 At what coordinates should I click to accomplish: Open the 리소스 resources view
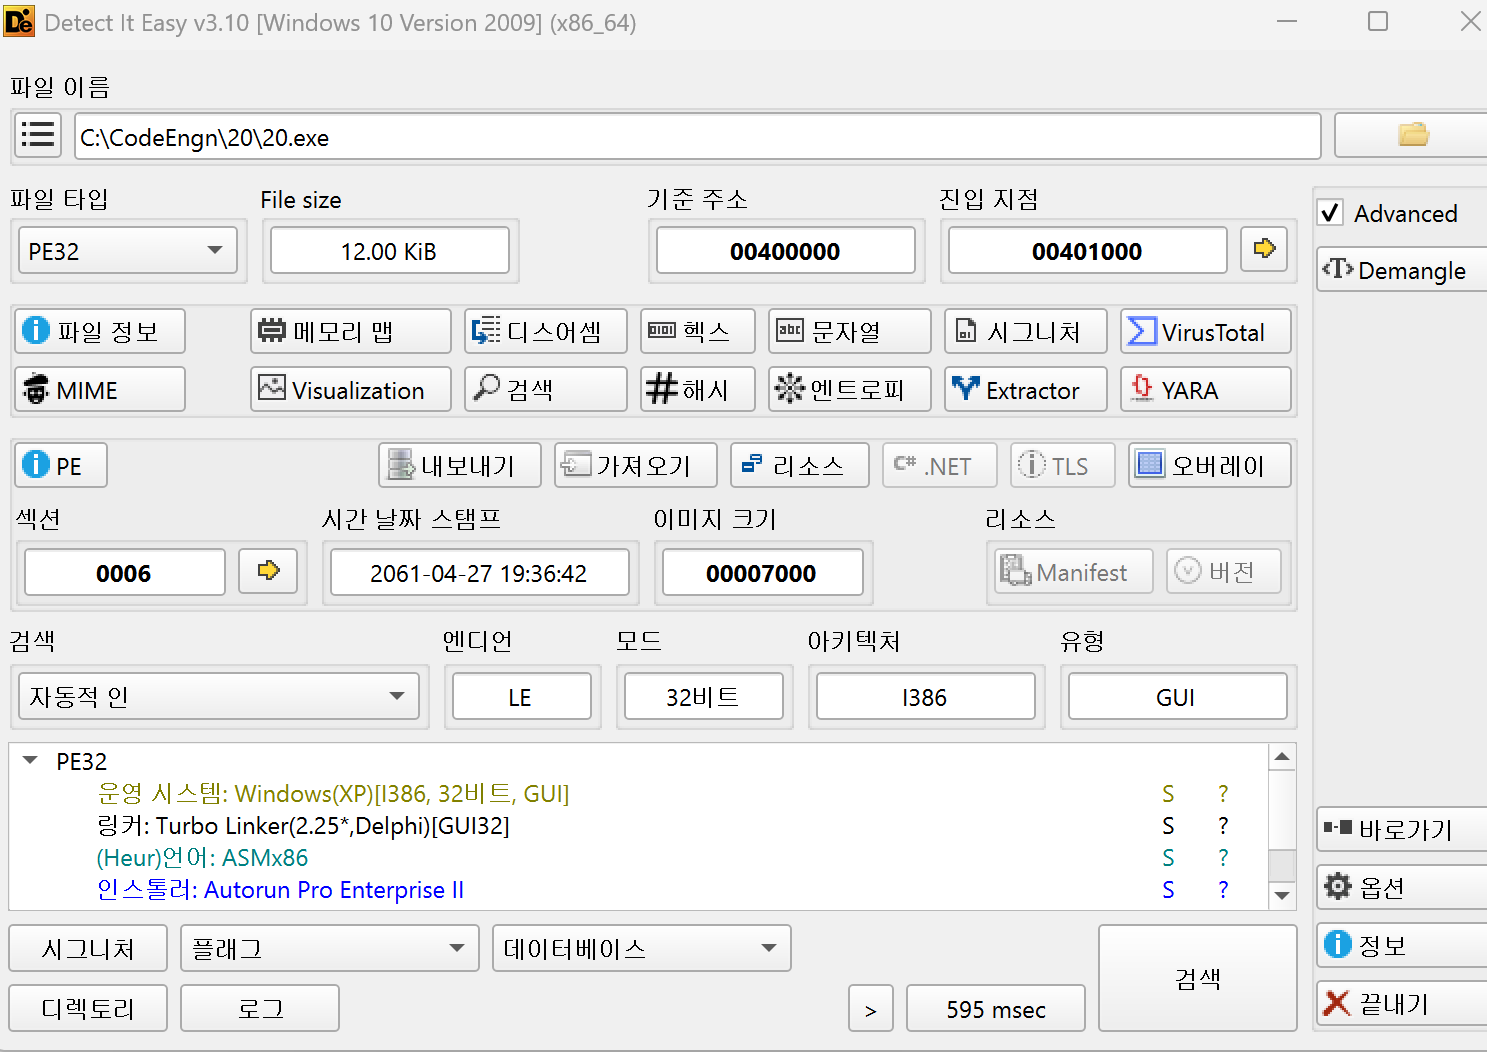tap(800, 465)
